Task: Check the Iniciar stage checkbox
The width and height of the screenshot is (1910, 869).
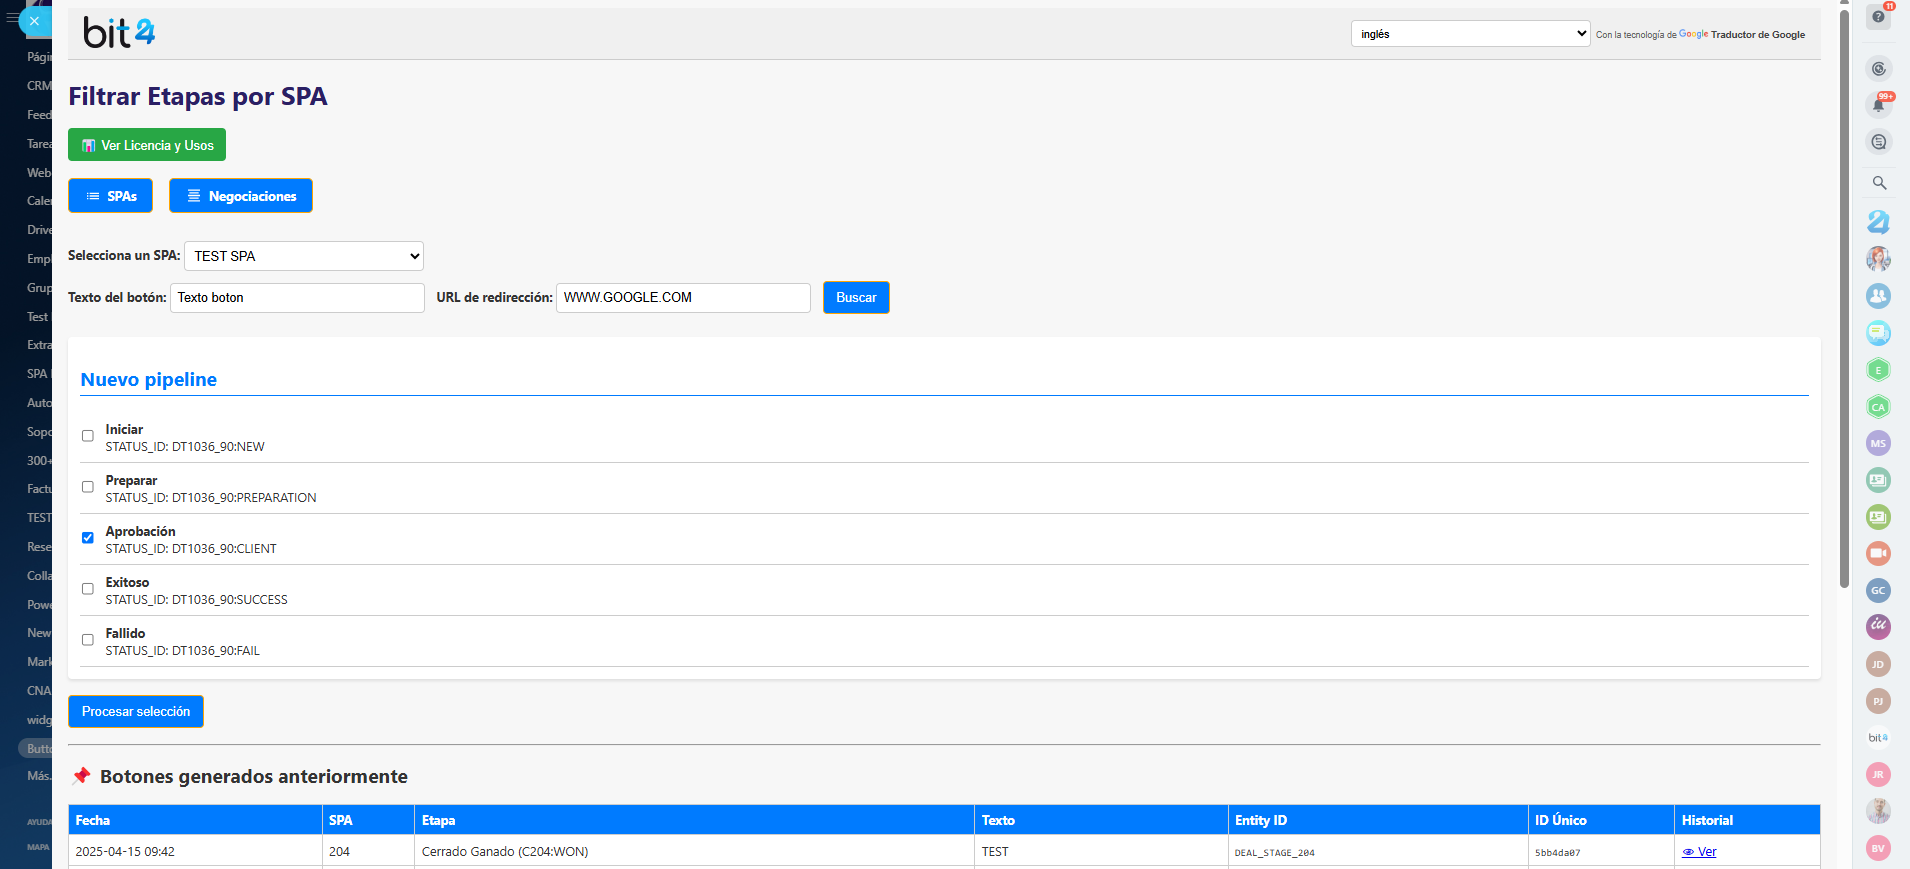Action: 88,436
